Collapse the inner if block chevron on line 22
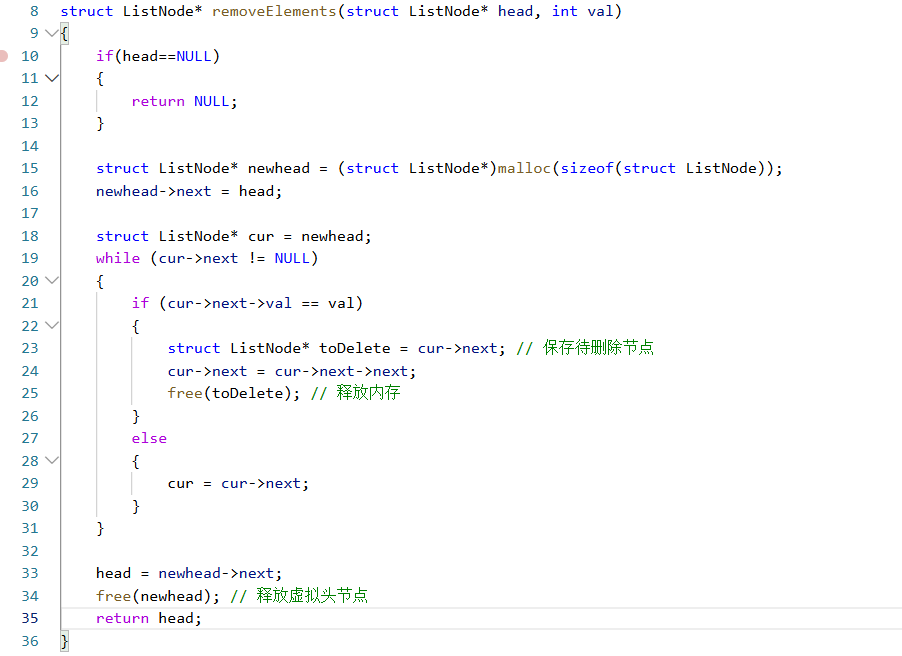Viewport: 902px width, 656px height. click(50, 325)
